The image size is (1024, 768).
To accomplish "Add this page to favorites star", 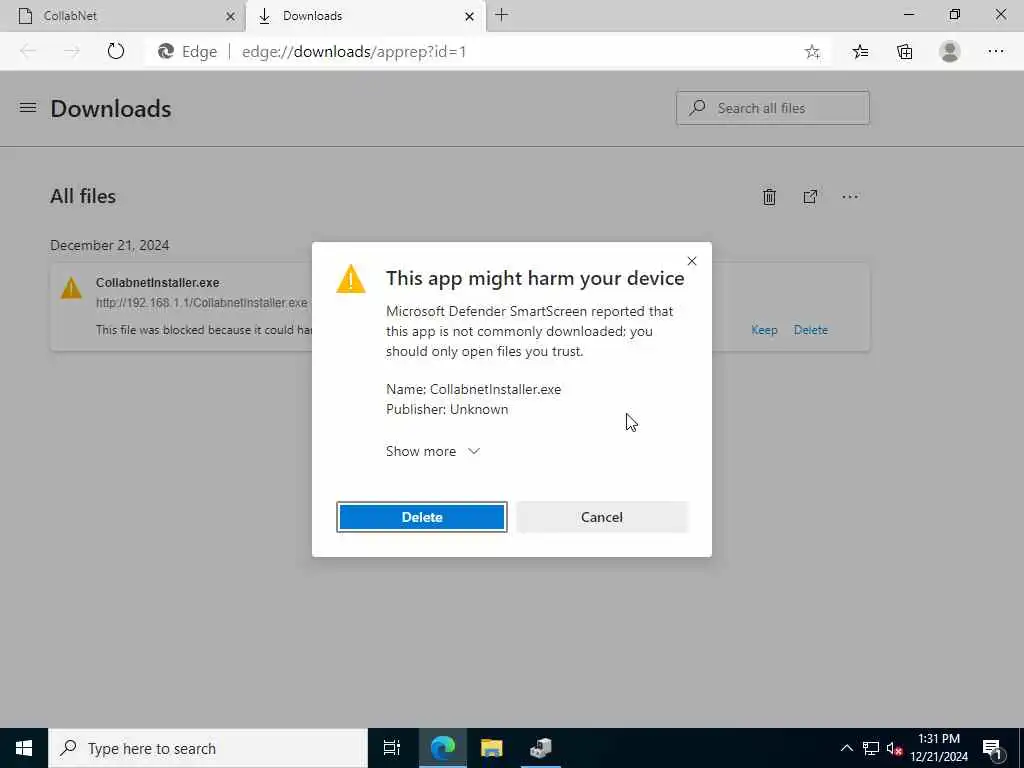I will point(812,52).
